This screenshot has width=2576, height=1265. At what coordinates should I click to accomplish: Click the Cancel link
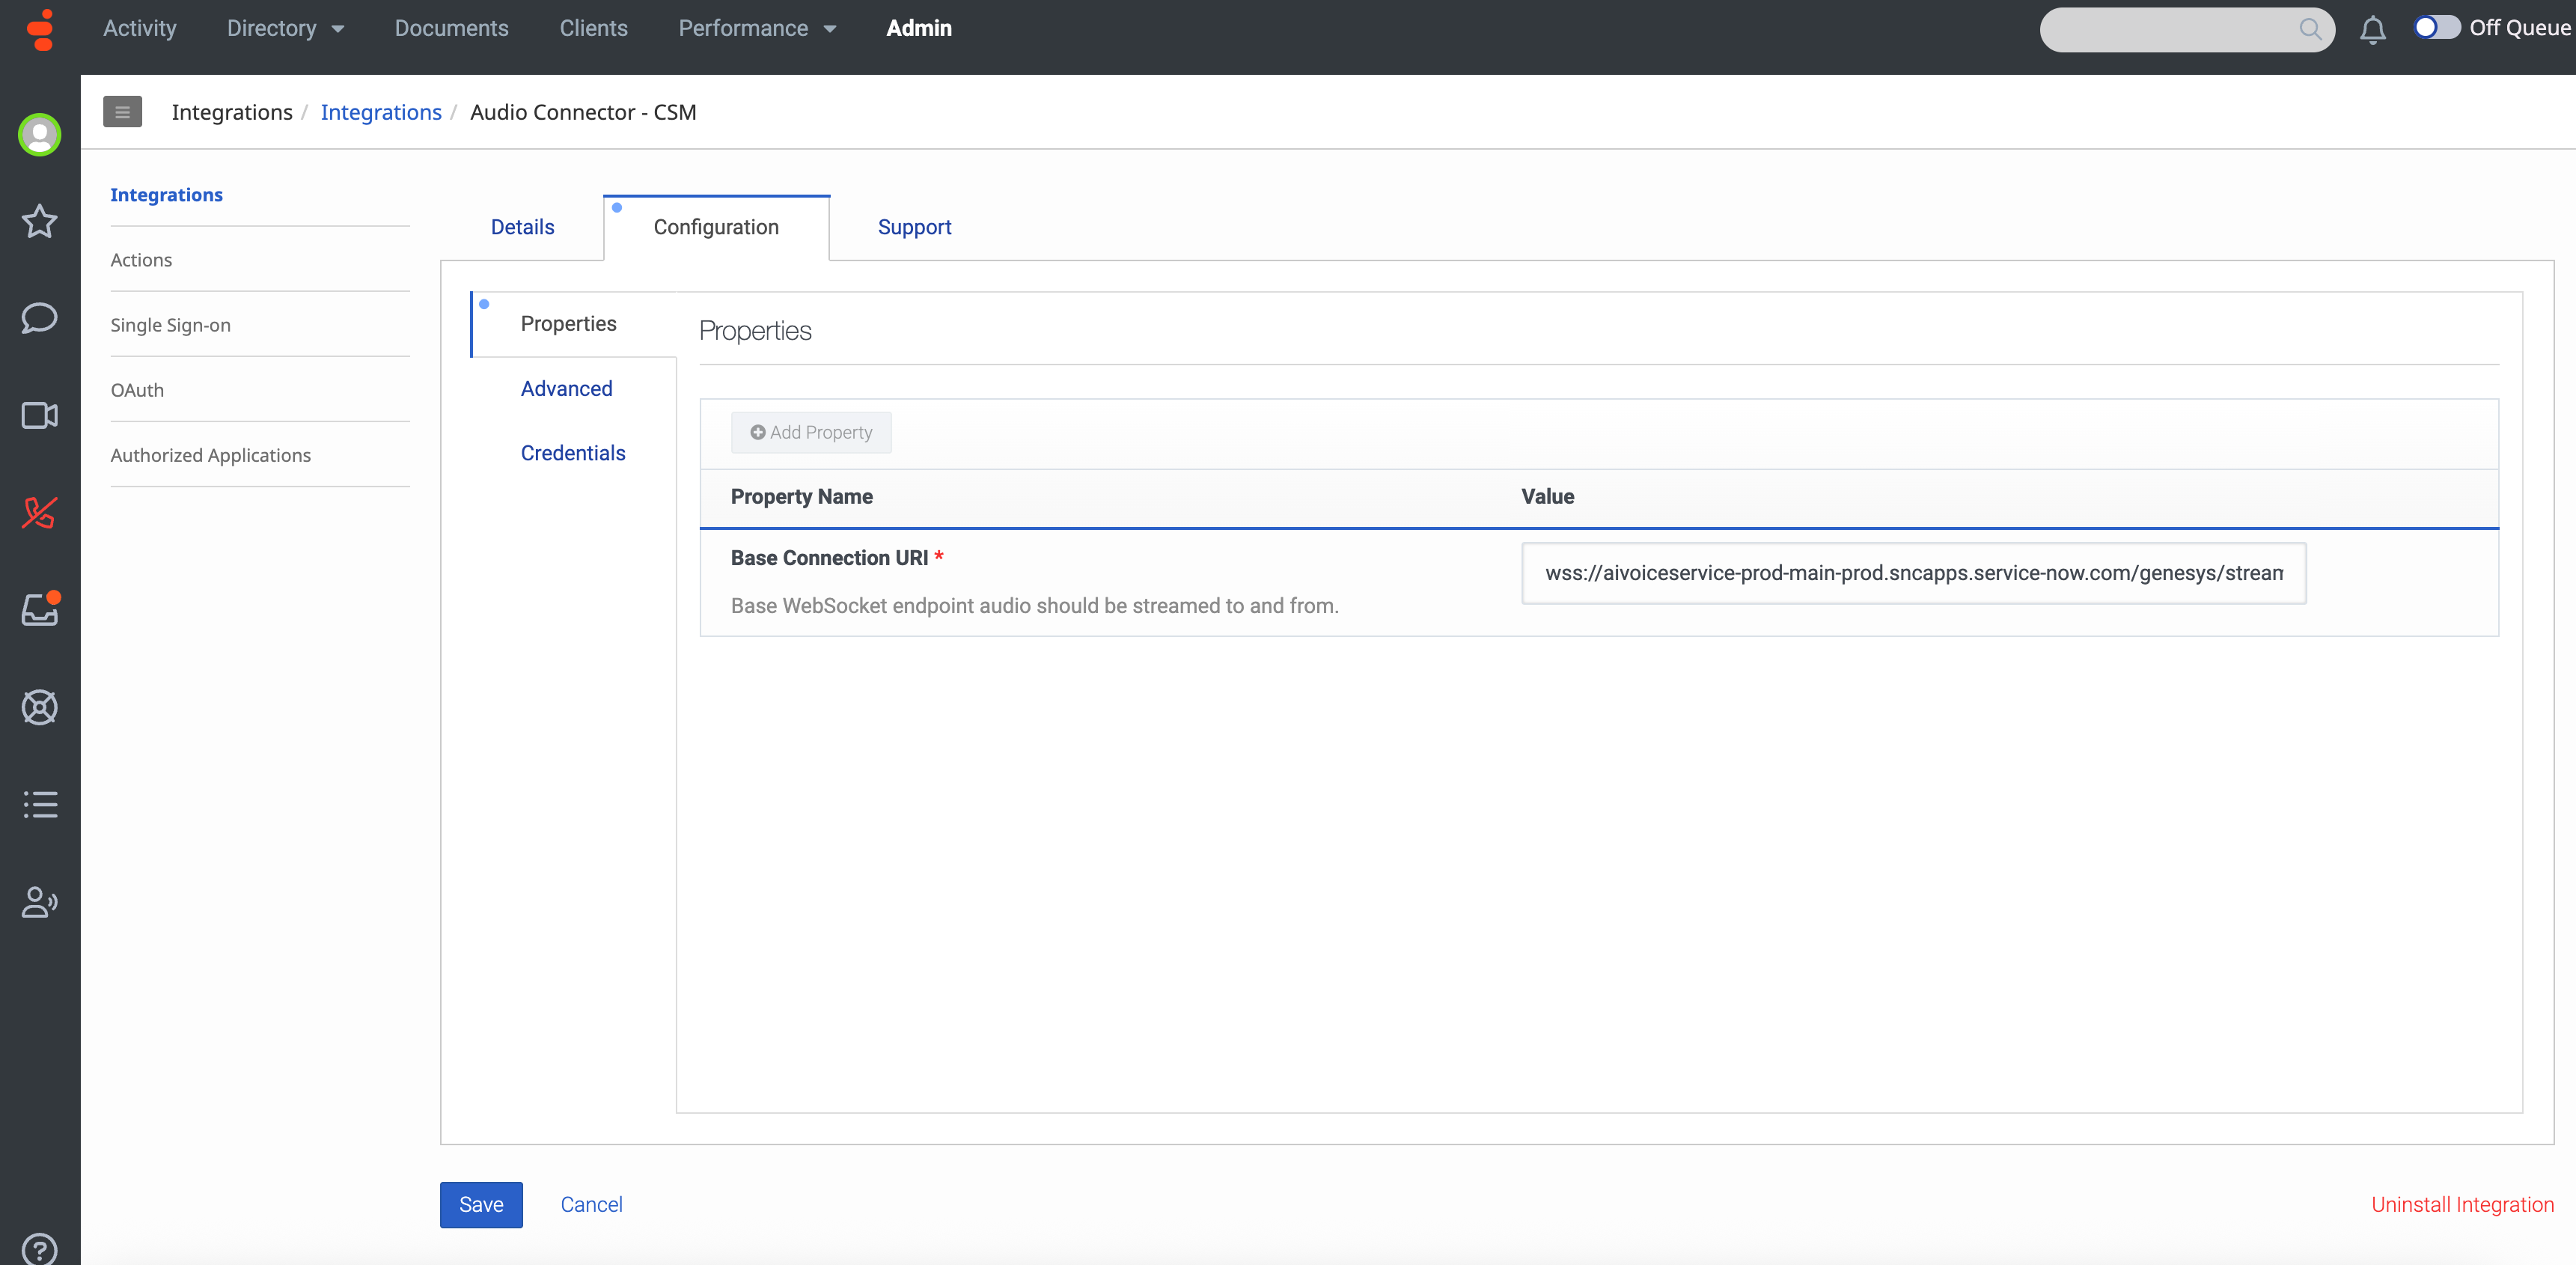(591, 1204)
